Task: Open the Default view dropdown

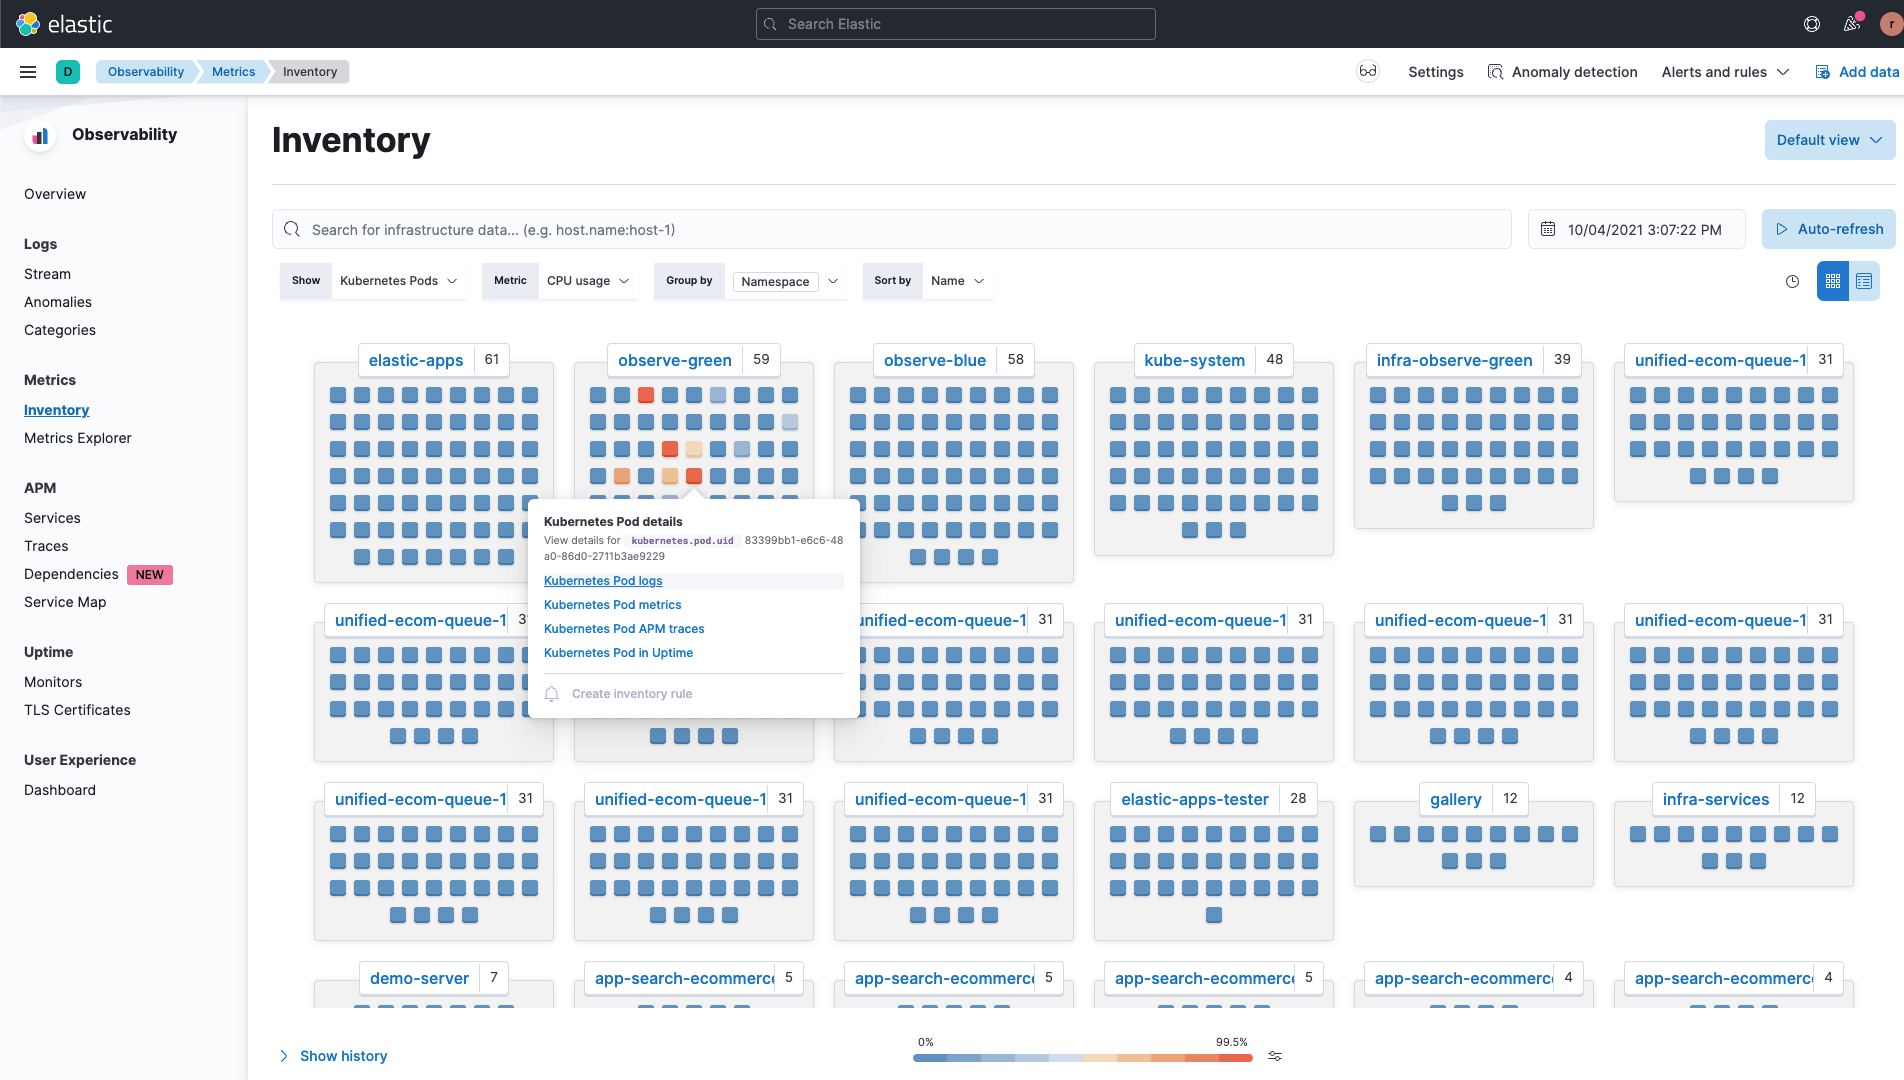Action: [1830, 140]
